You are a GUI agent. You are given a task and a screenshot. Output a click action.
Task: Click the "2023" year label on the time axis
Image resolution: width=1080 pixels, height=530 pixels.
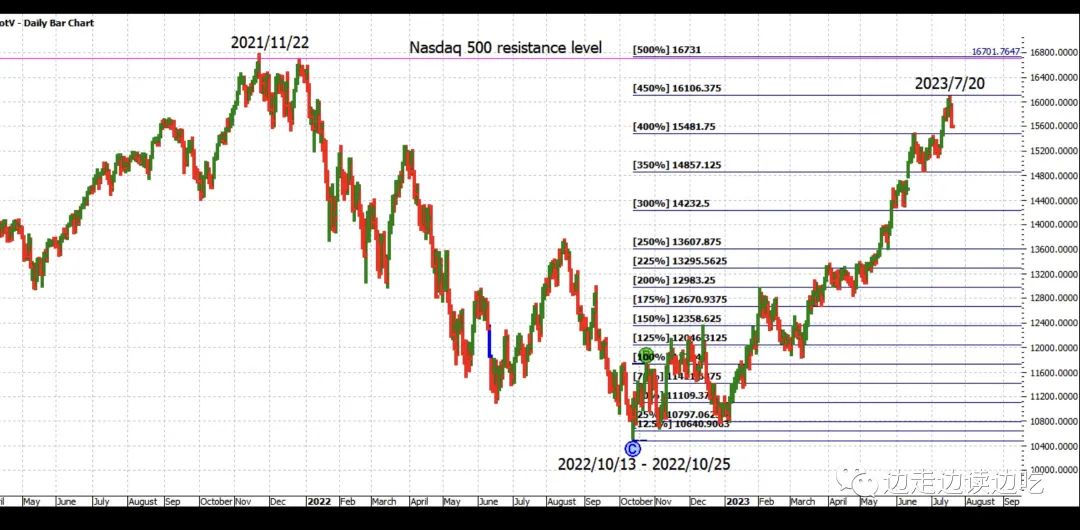(736, 502)
